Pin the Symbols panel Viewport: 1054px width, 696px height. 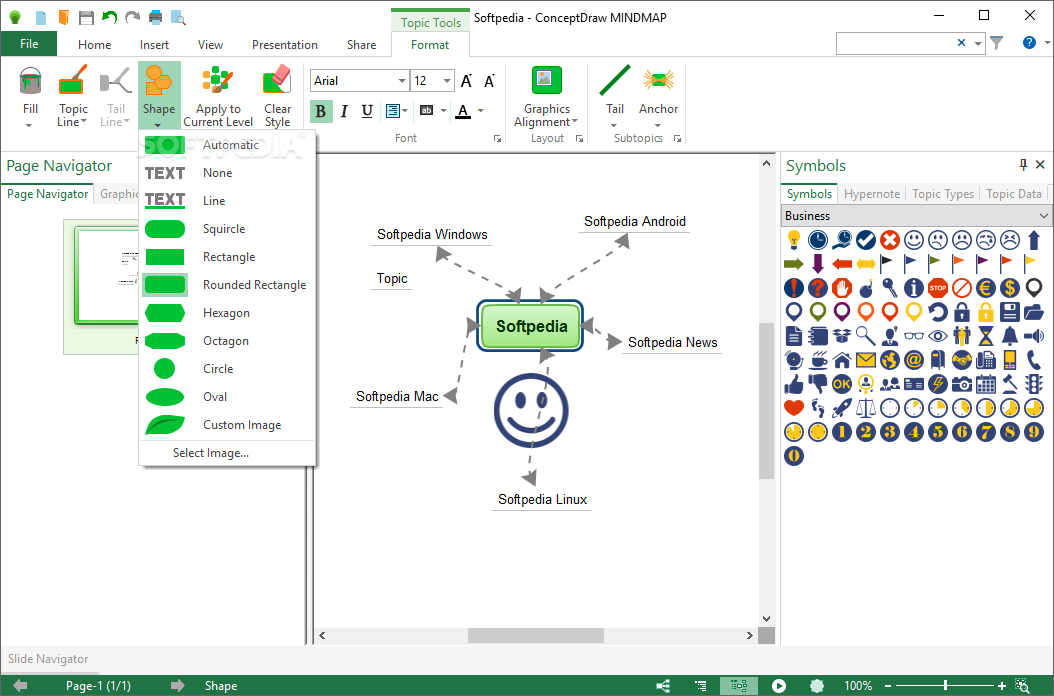[x=1023, y=165]
